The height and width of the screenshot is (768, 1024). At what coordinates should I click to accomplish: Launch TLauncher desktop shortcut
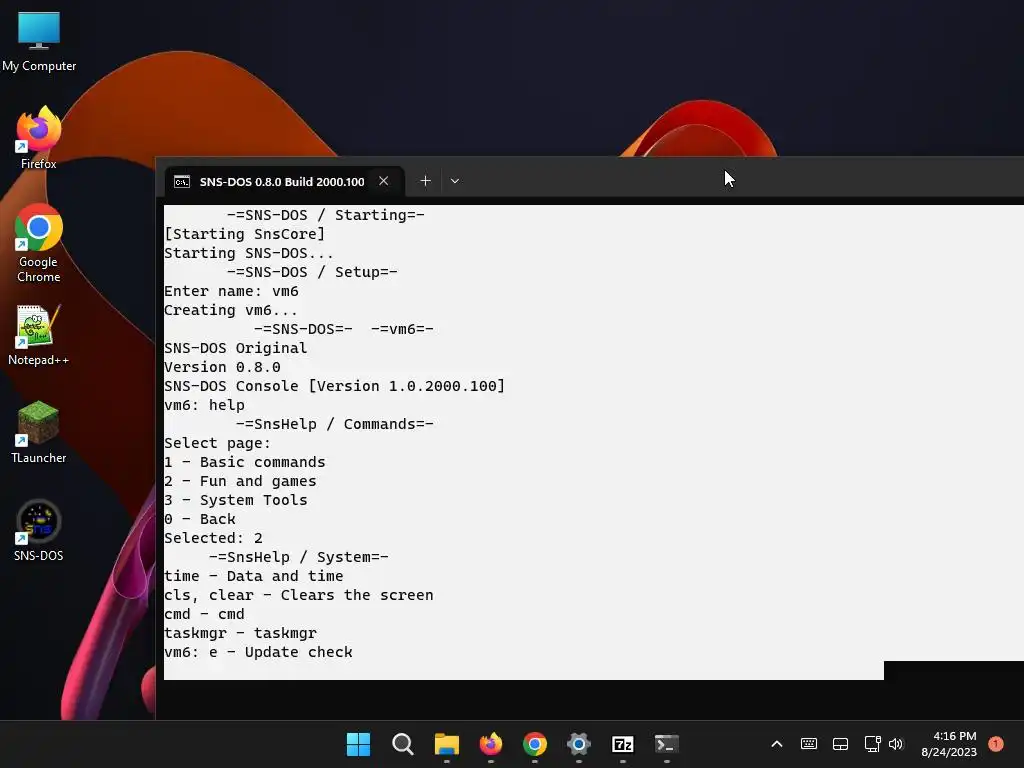(x=39, y=432)
